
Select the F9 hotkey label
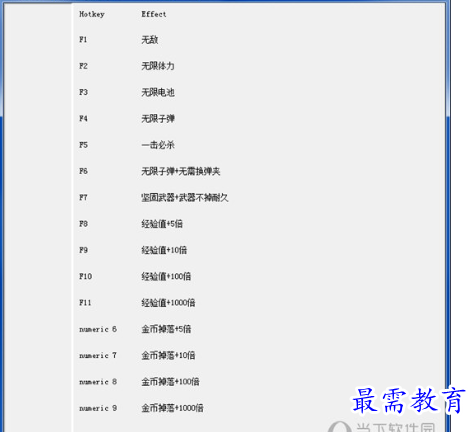tap(83, 250)
